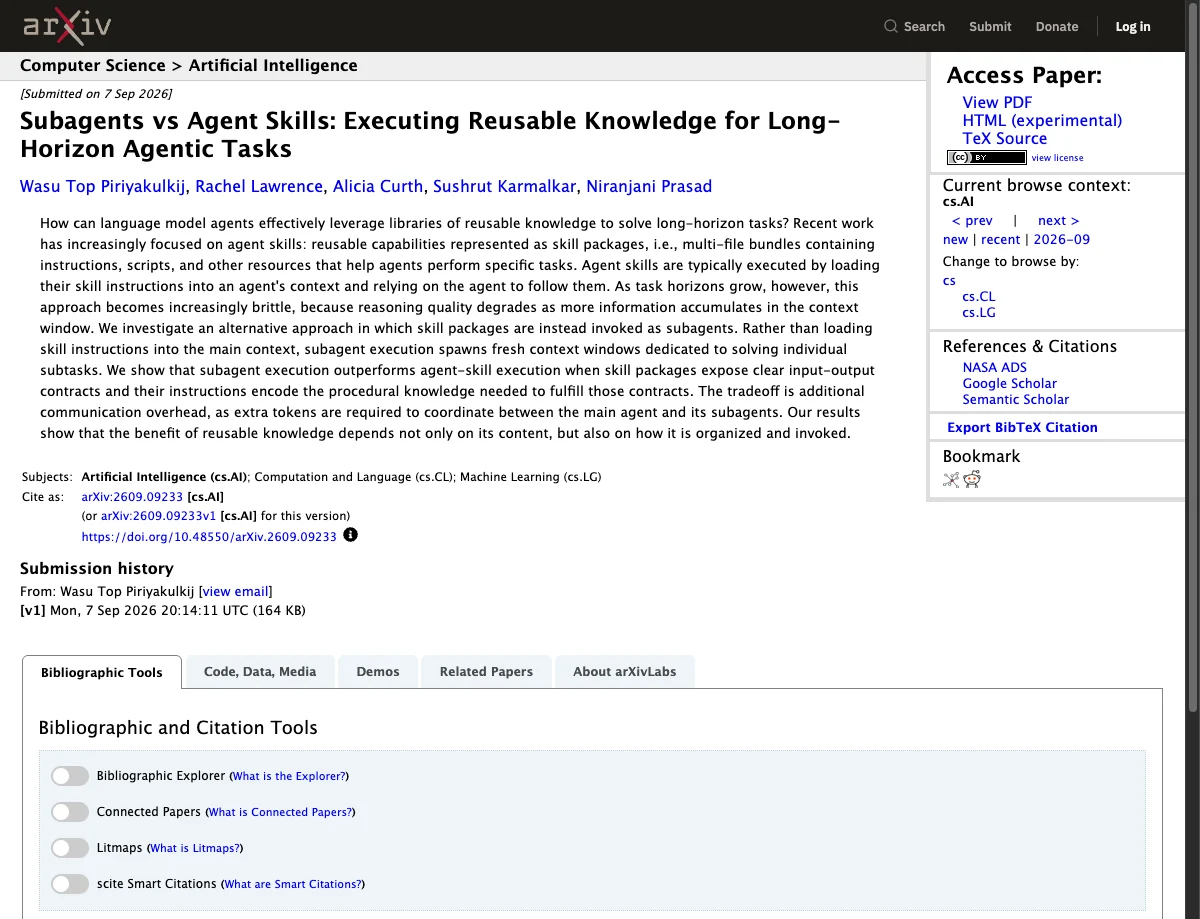Click What are Smart Citations? link
Viewport: 1200px width, 919px height.
point(293,884)
